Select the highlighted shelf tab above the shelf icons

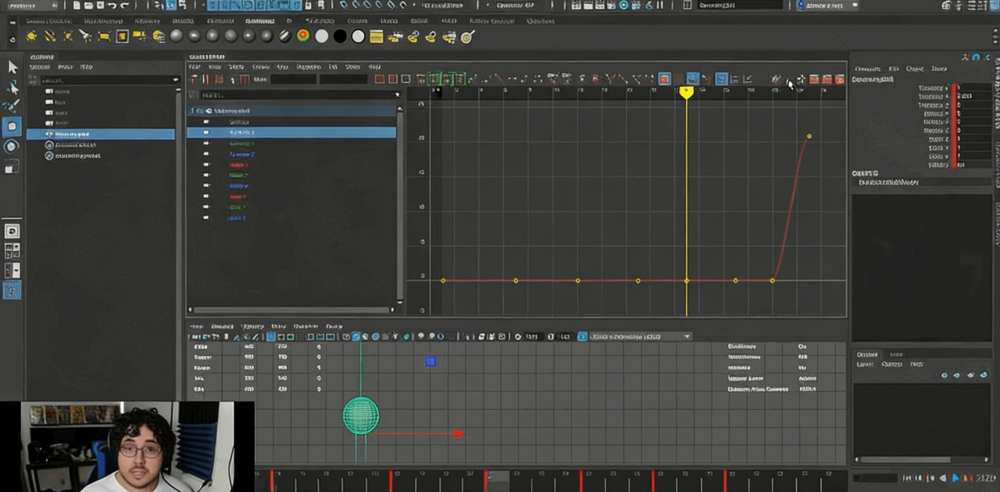point(260,21)
